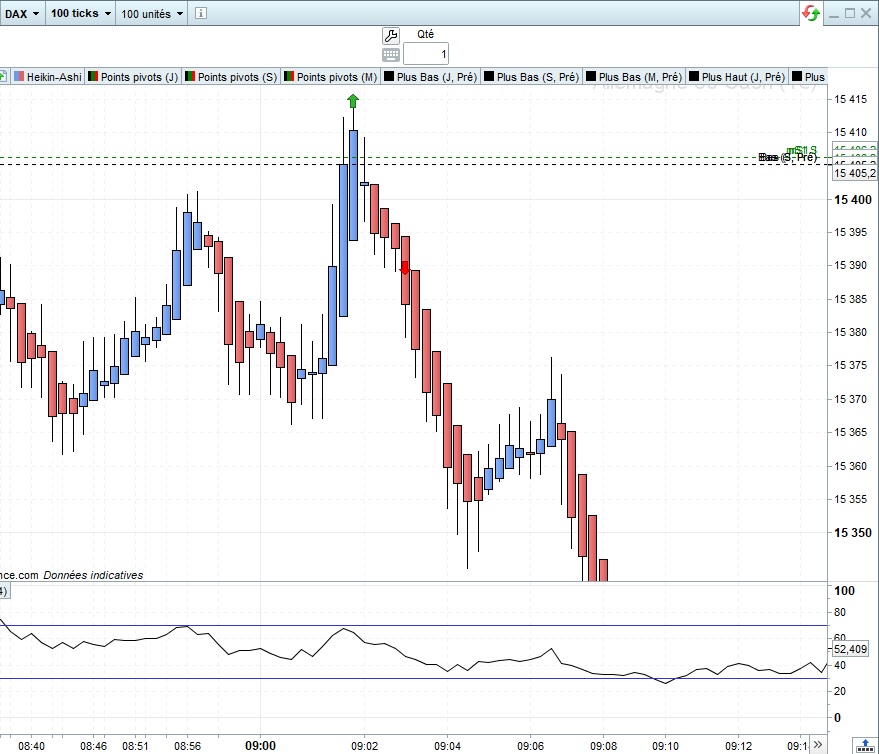Click the Qté quantity input field
879x754 pixels.
426,54
